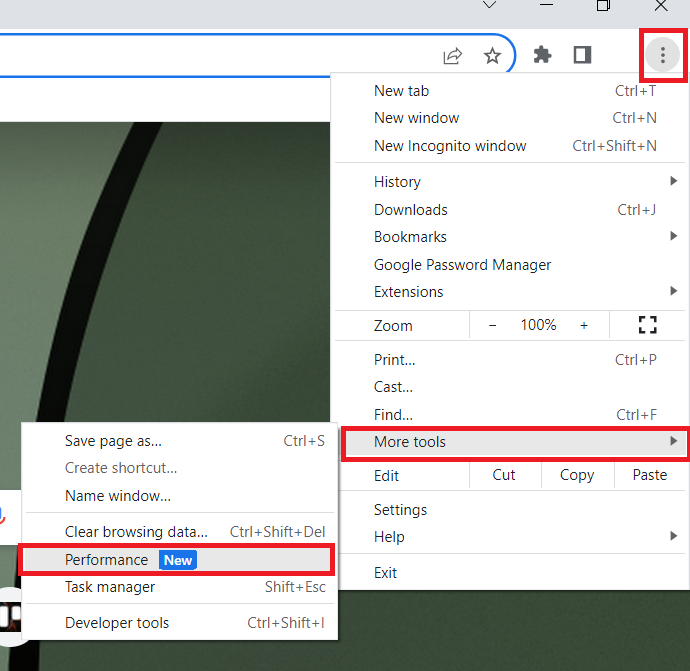Image resolution: width=690 pixels, height=671 pixels.
Task: Click the 100% zoom level value
Action: pos(538,325)
